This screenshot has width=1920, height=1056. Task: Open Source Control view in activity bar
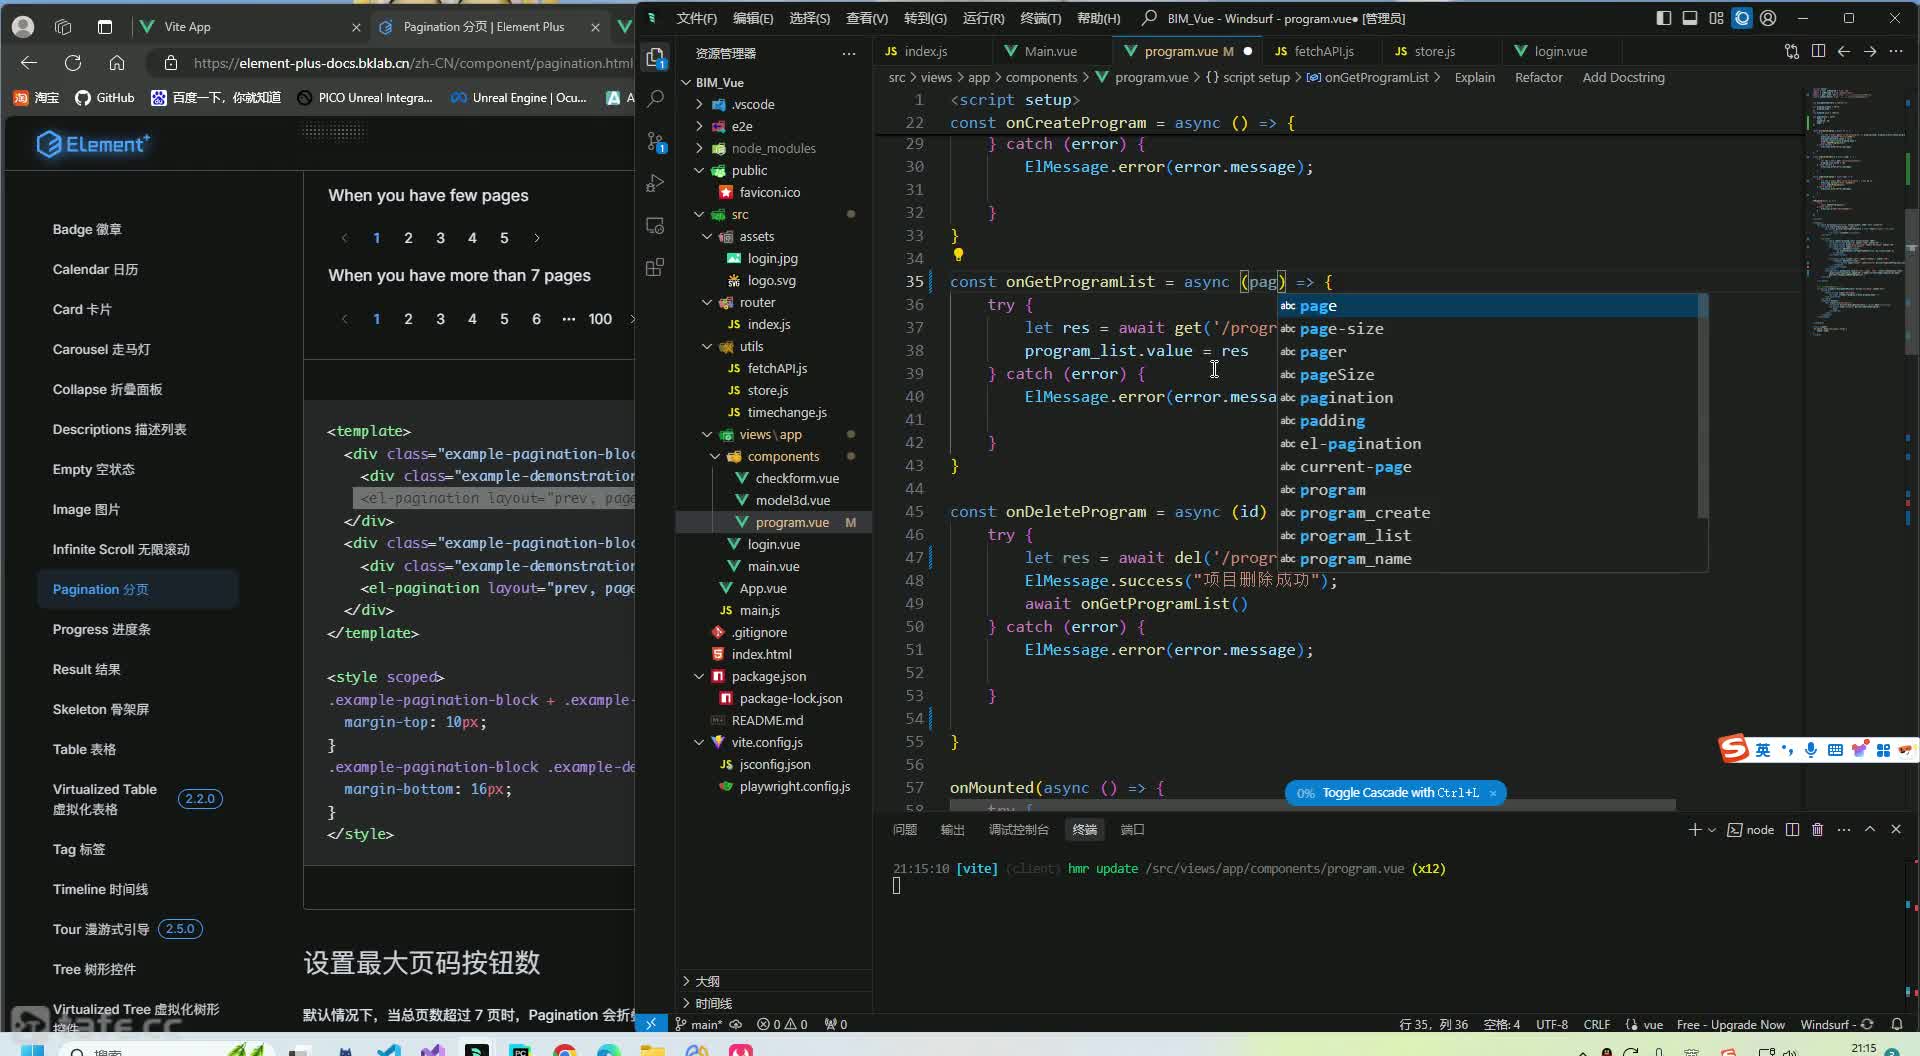click(655, 142)
